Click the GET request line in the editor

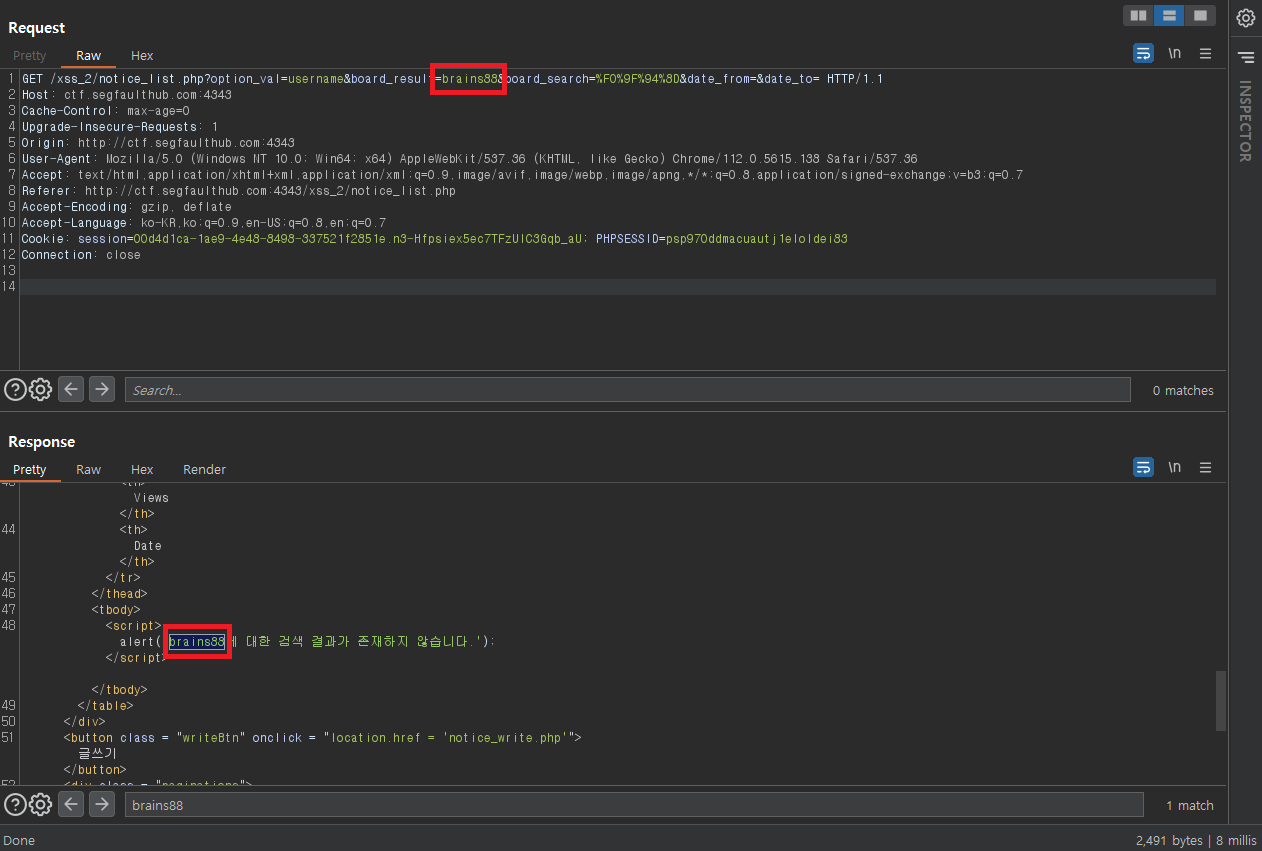452,78
